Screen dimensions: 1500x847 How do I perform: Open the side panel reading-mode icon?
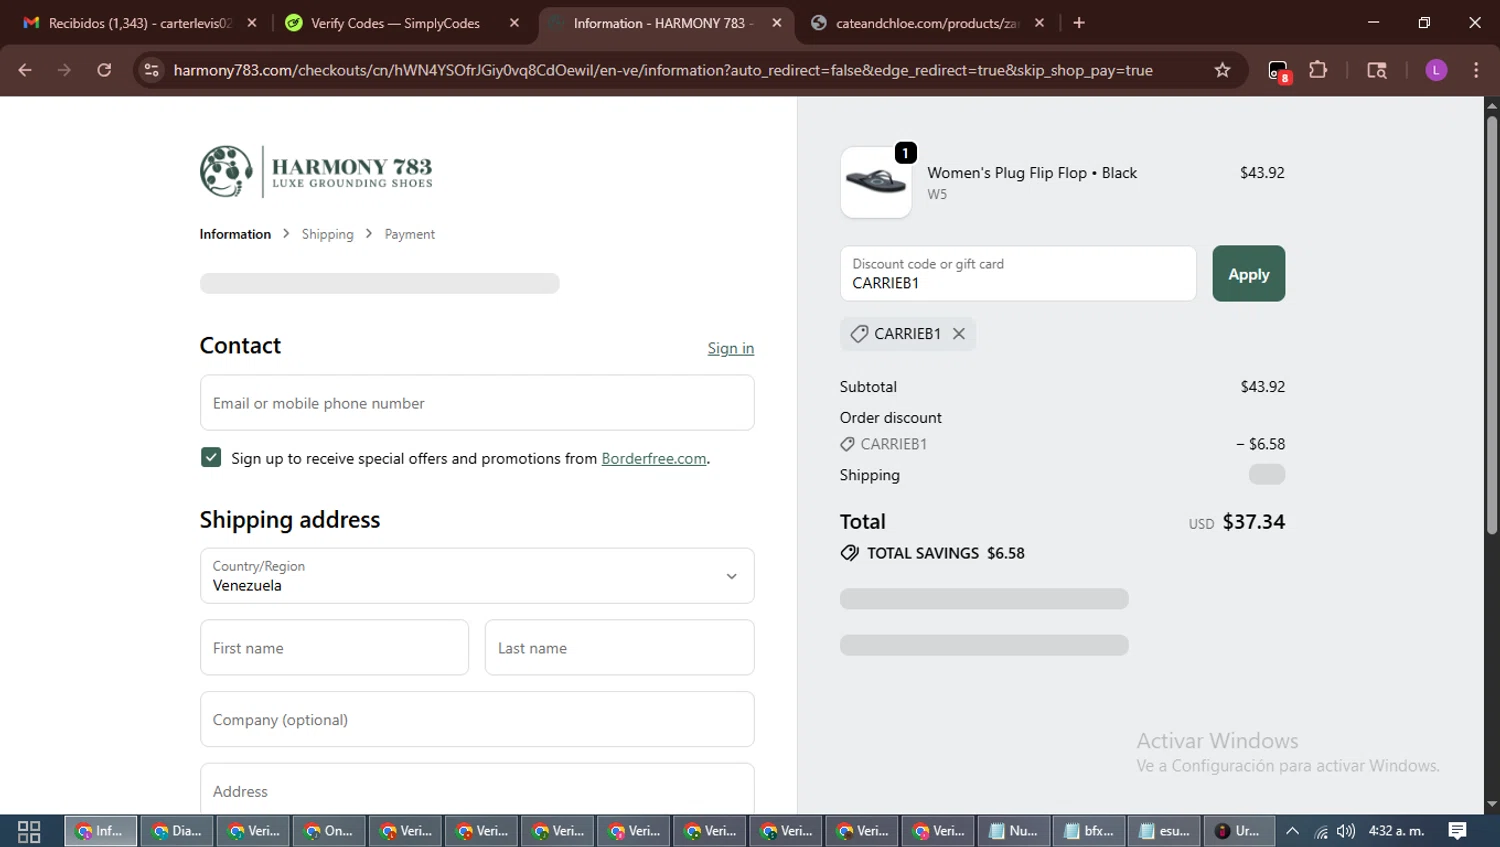pyautogui.click(x=1377, y=70)
